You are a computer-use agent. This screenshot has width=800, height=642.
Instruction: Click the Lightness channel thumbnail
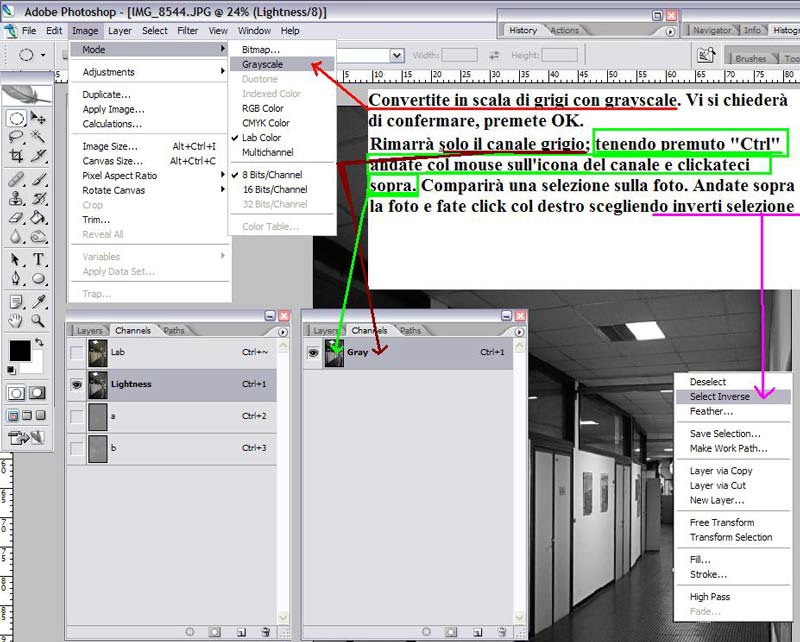pyautogui.click(x=98, y=384)
